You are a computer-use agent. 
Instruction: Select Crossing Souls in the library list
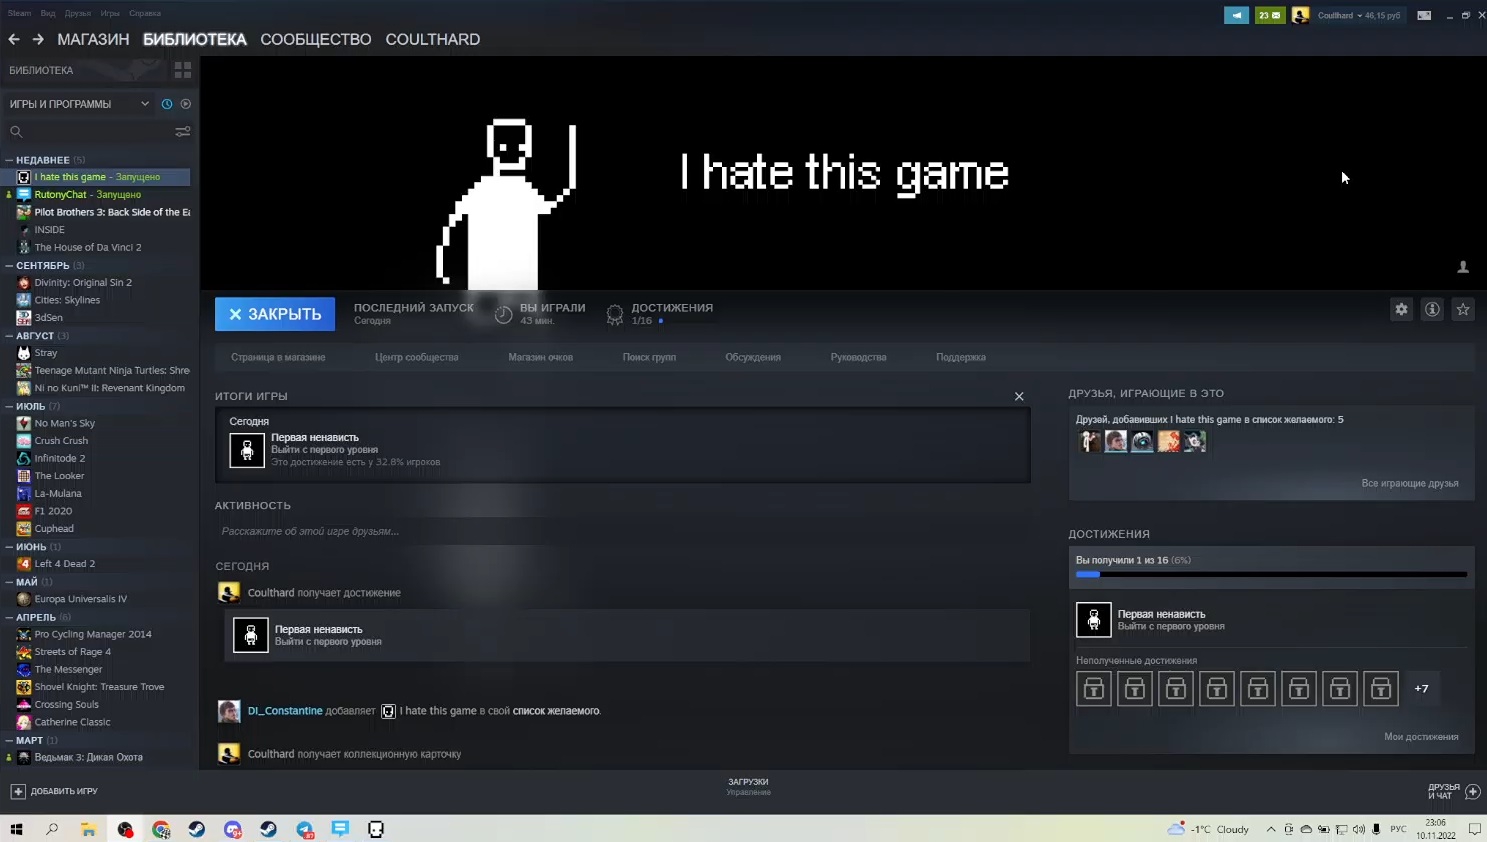(67, 705)
